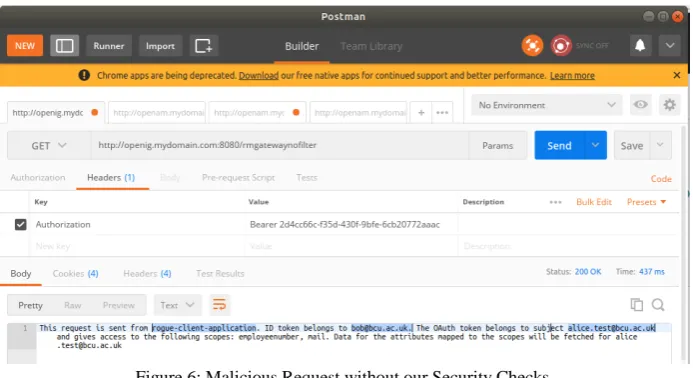Select the Raw view
Screen dimensions: 693x378
pyautogui.click(x=72, y=305)
